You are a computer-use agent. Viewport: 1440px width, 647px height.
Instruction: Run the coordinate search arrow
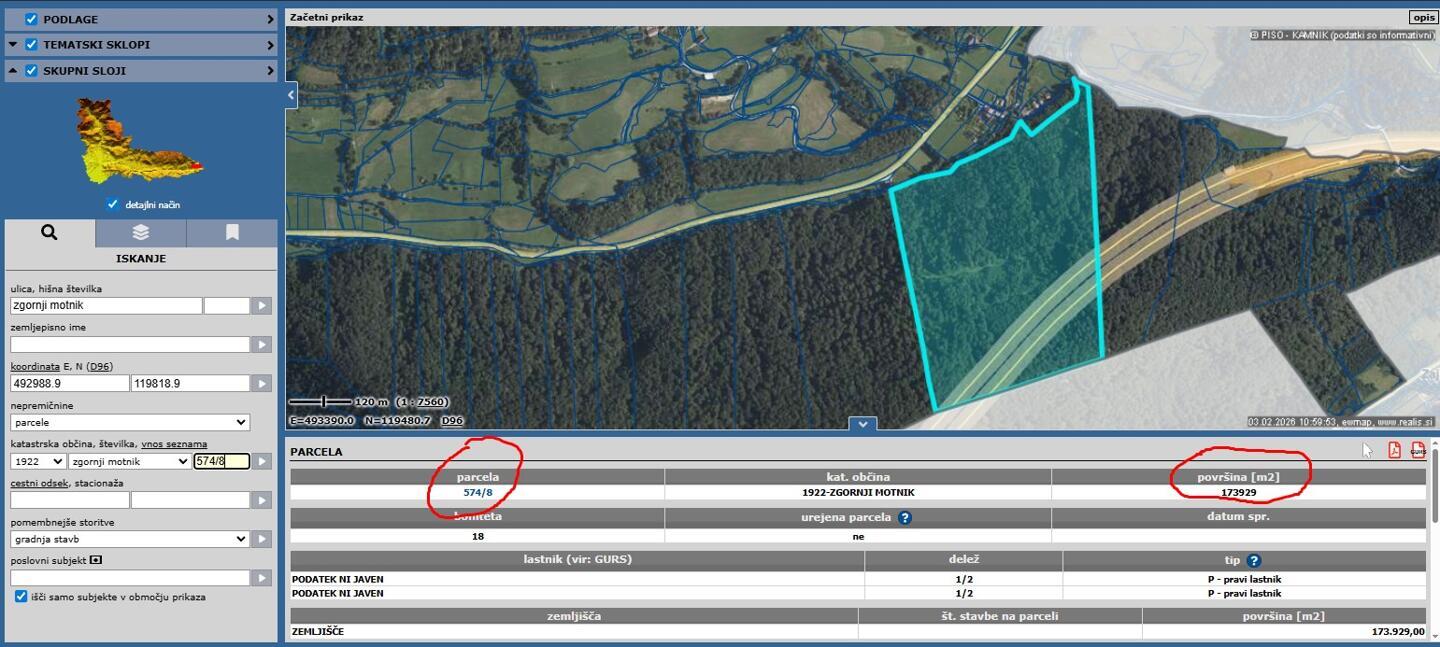[x=261, y=384]
